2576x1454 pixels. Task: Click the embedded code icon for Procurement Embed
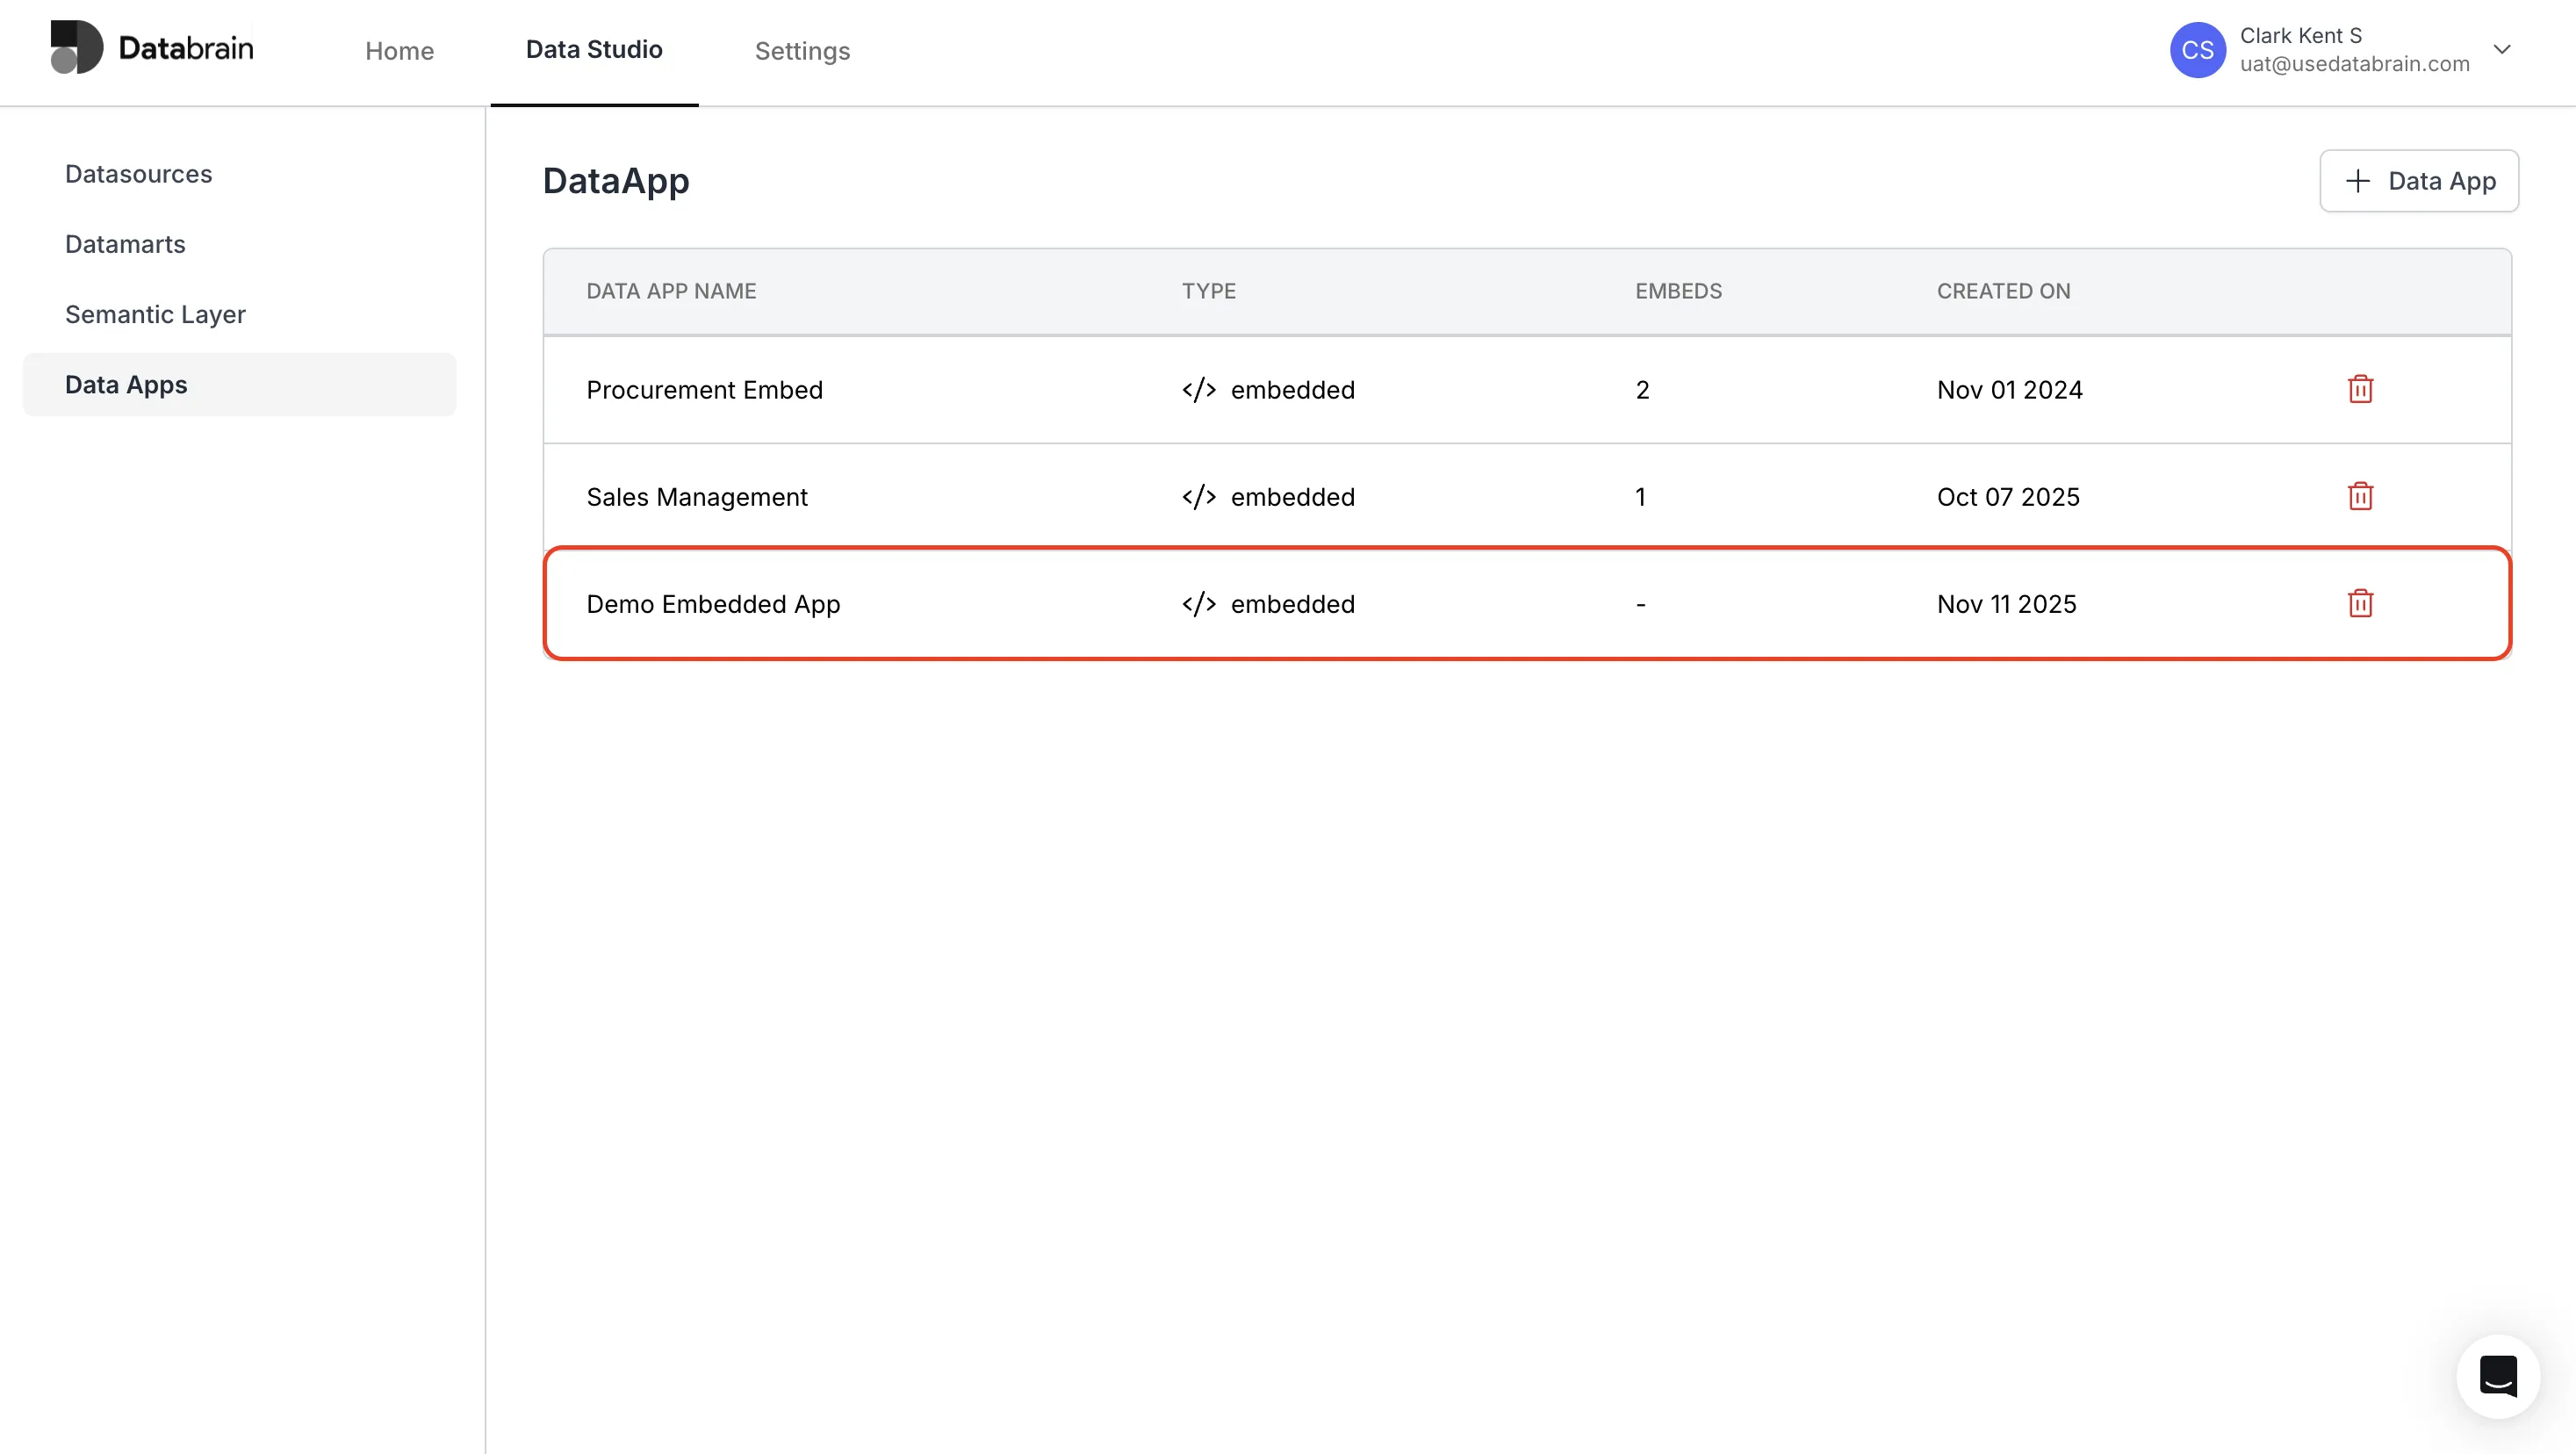1198,390
